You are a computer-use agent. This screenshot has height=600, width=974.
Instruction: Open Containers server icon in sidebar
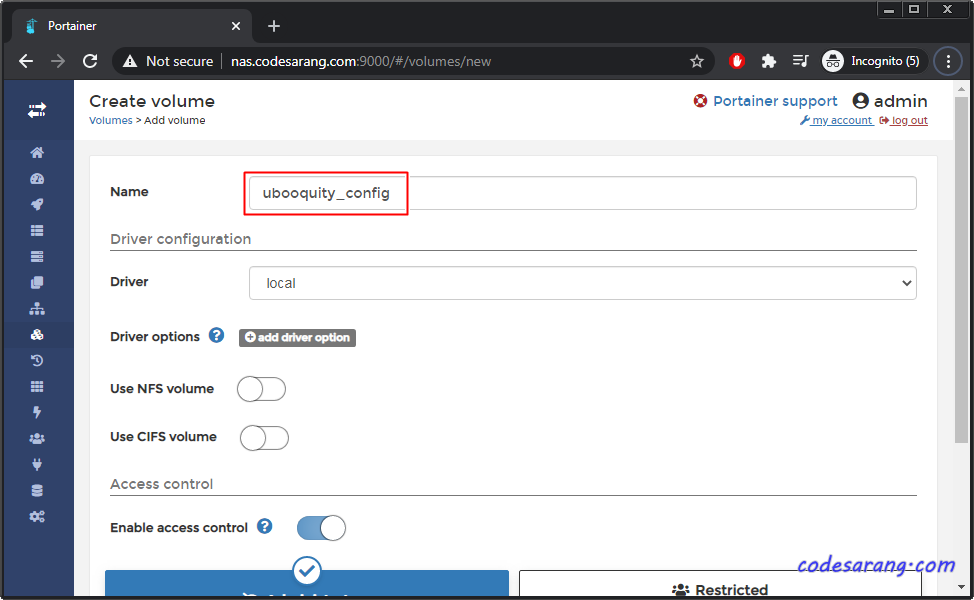(37, 257)
